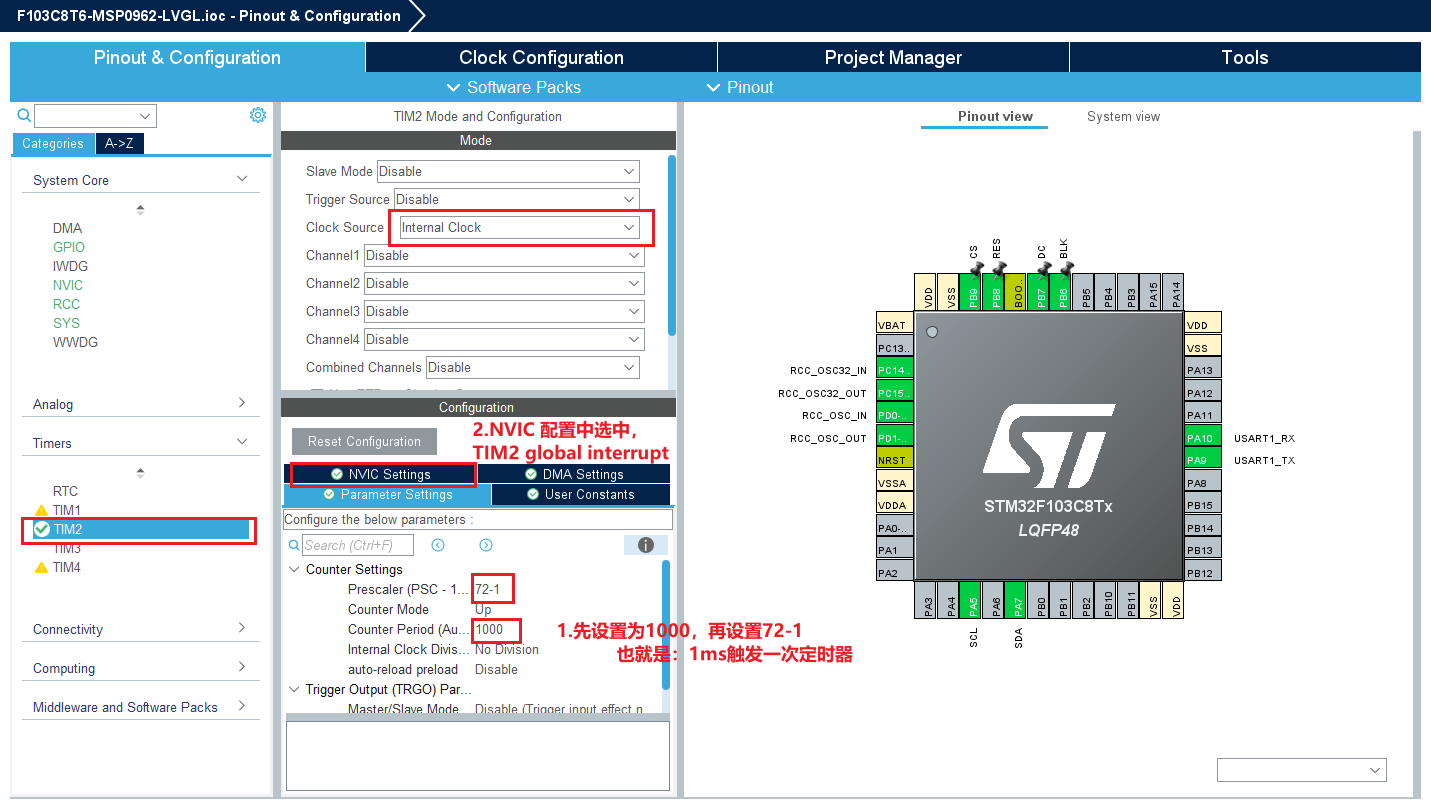
Task: Click the Reset Configuration button
Action: [364, 441]
